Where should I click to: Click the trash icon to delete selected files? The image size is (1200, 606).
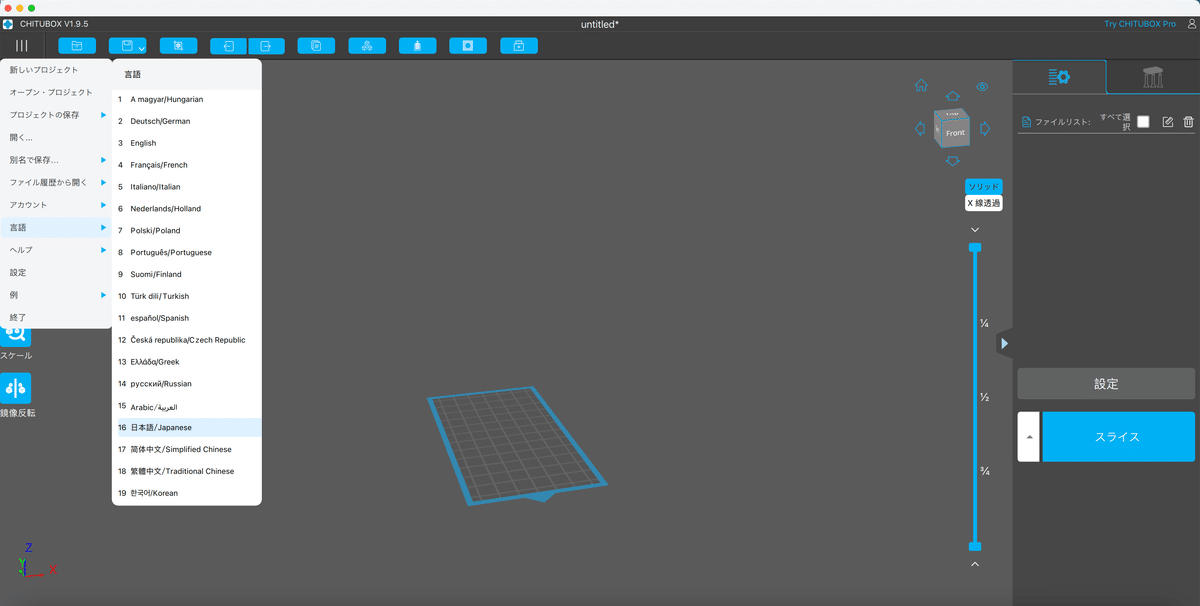(x=1189, y=122)
